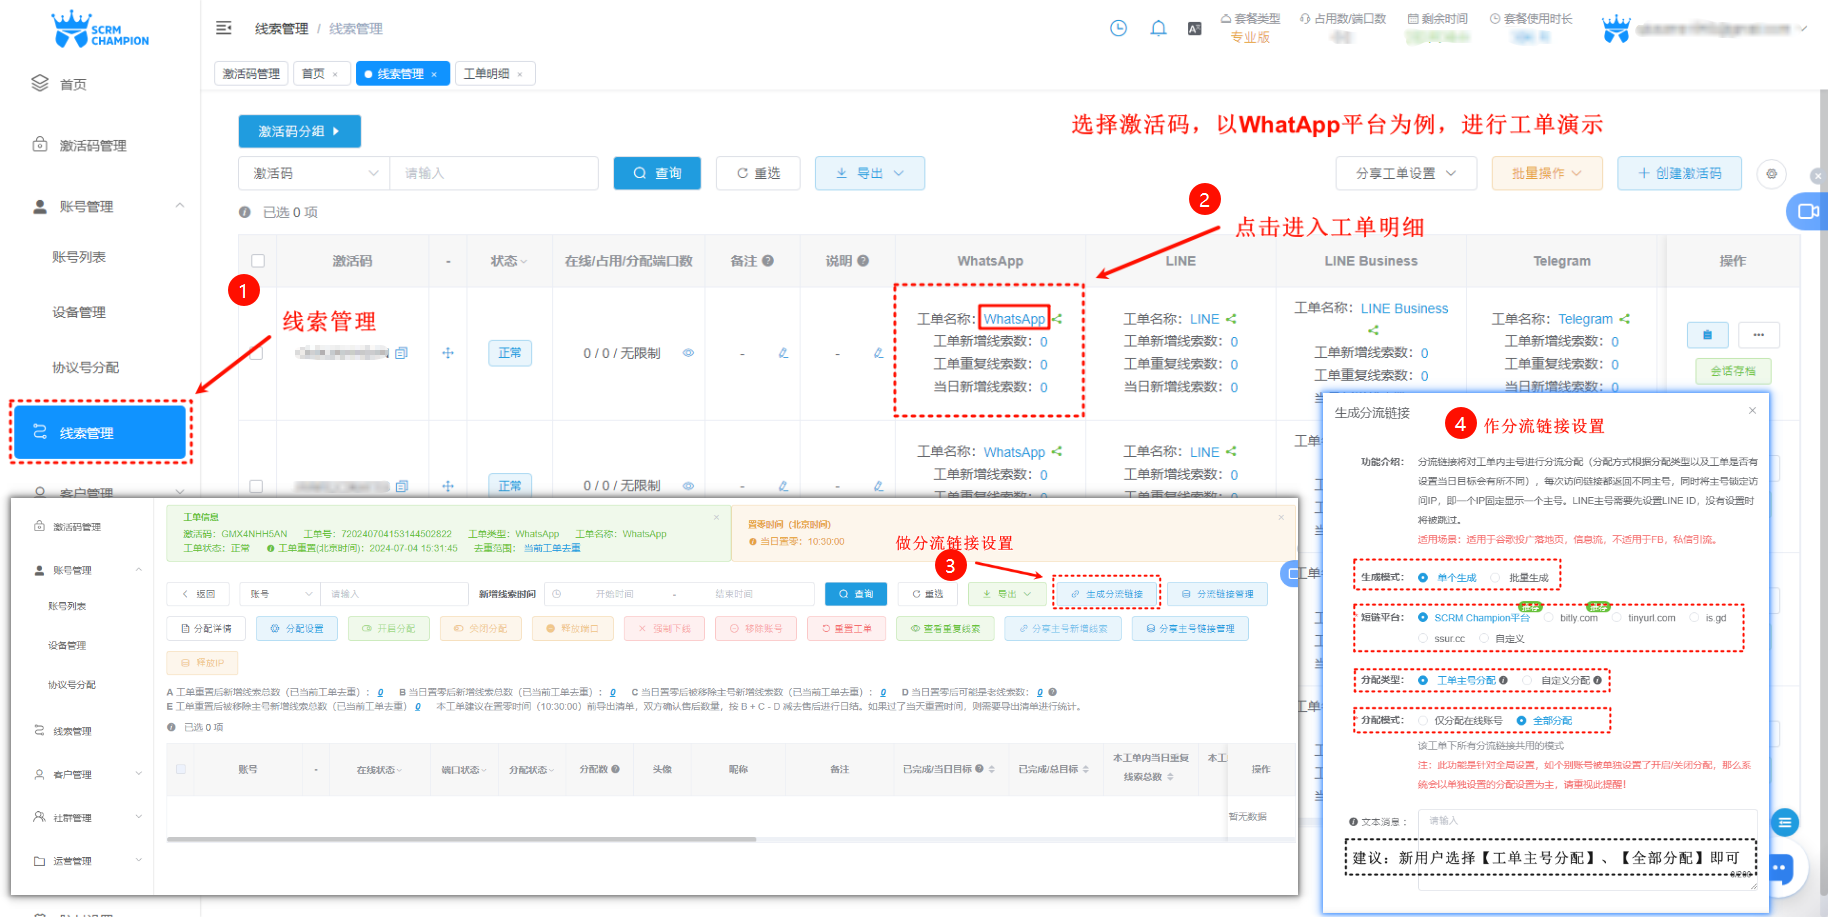This screenshot has height=917, width=1828.
Task: Click the sidebar collapse menu icon
Action: (x=224, y=28)
